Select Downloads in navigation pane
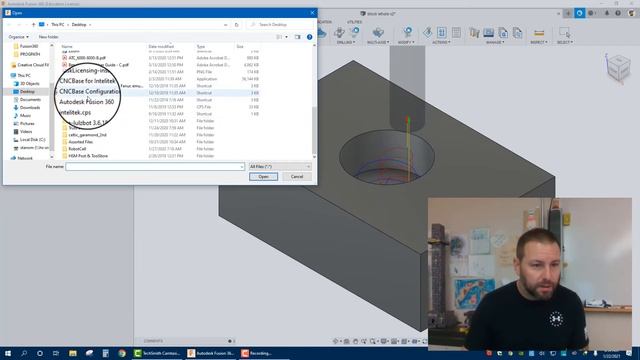 point(27,108)
